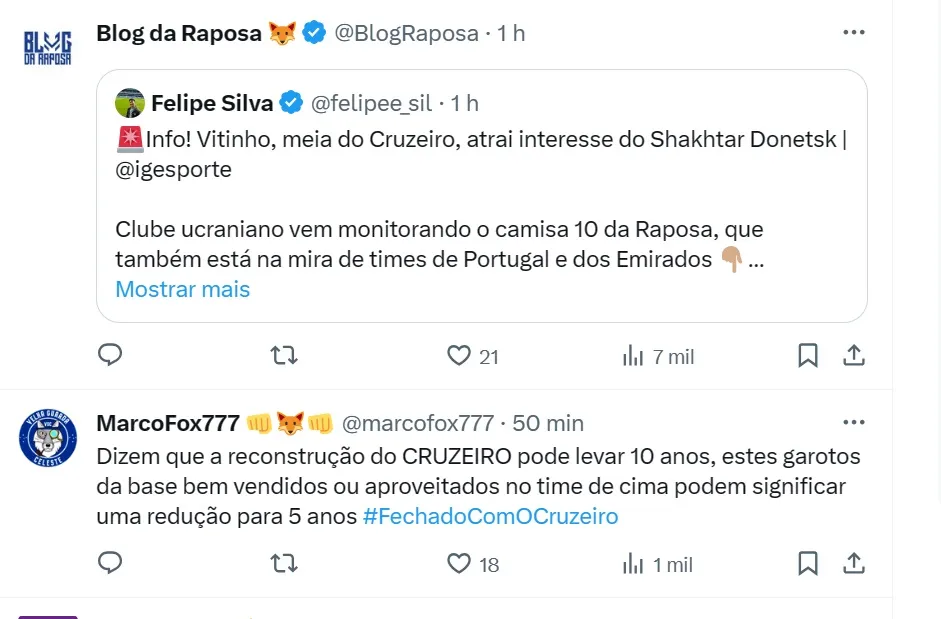This screenshot has width=941, height=619.
Task: Open more options for Blog da Raposa post
Action: (x=853, y=33)
